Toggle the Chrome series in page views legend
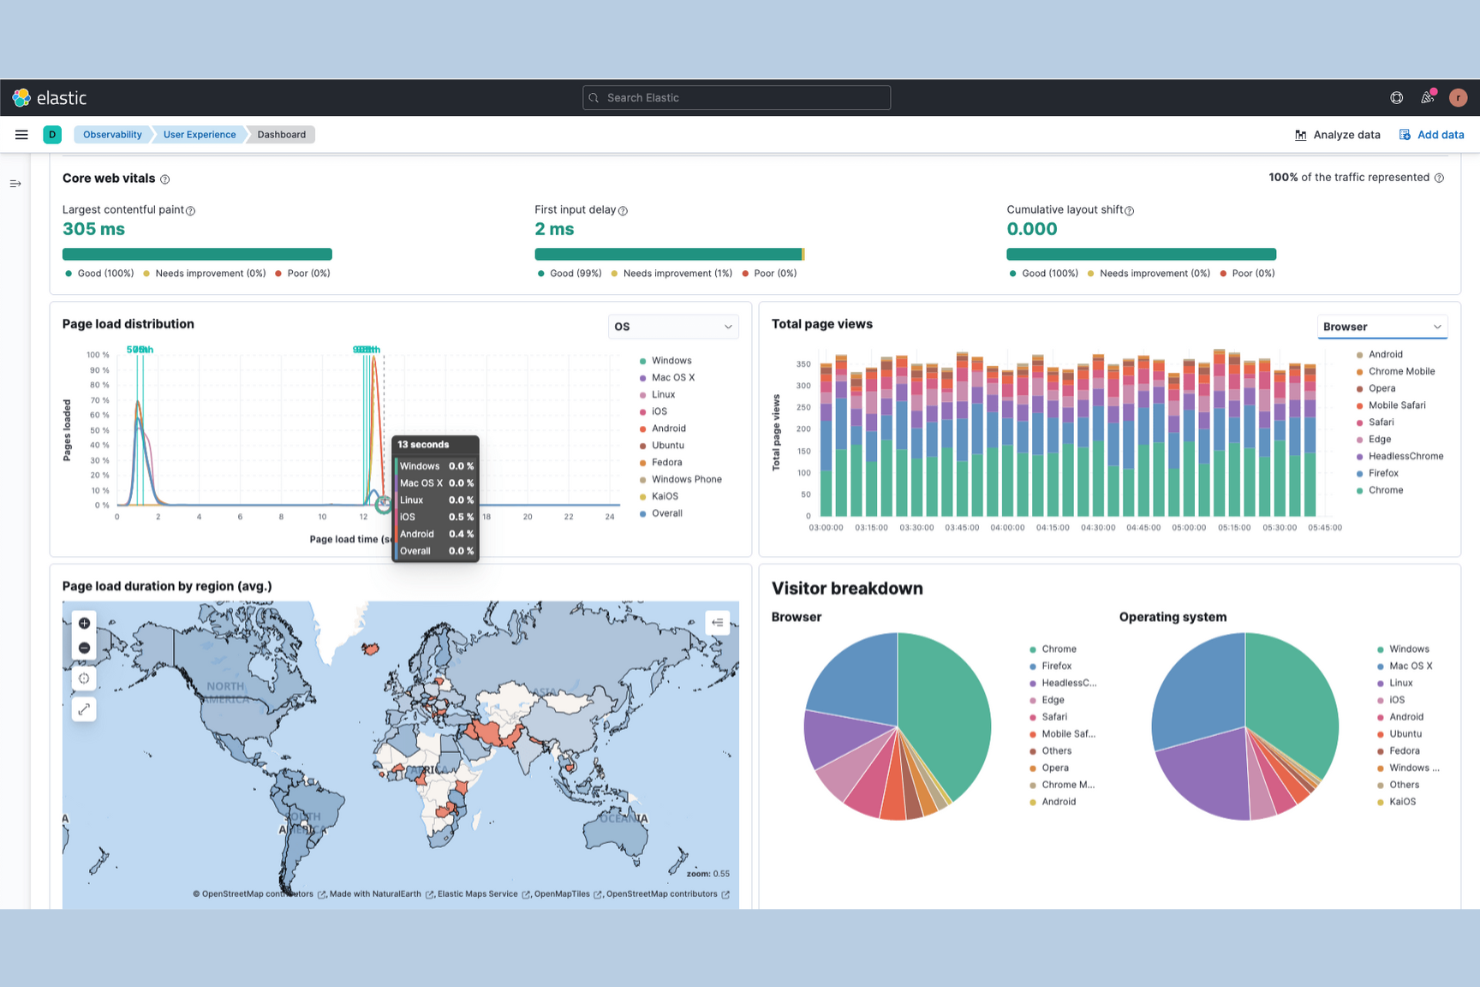 1384,490
